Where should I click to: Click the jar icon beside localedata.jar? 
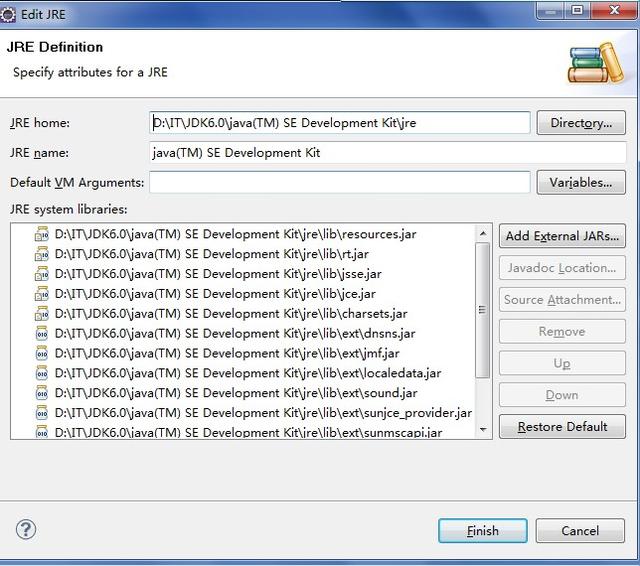[42, 373]
